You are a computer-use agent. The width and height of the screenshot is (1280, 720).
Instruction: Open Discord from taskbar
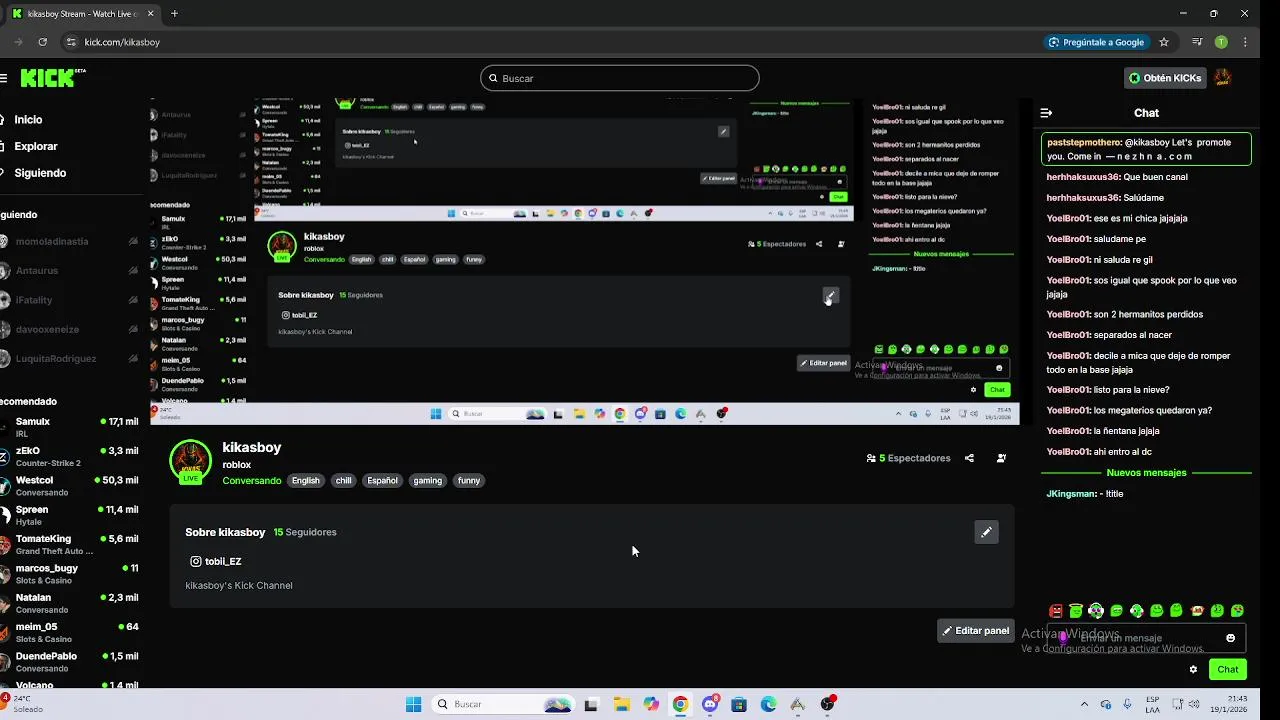coord(710,704)
